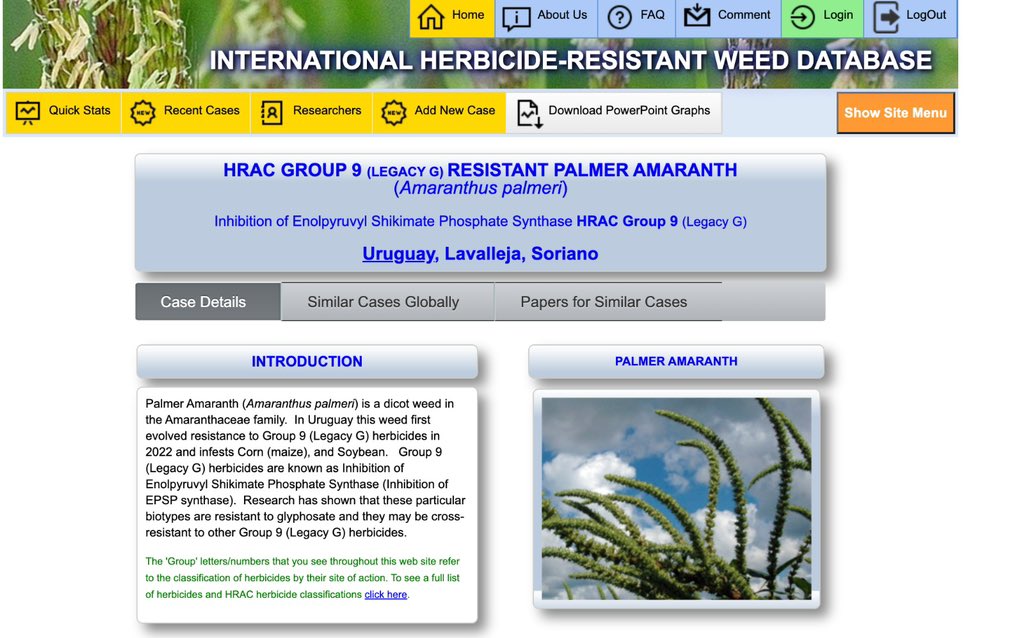
Task: Click the Palmer Amaranth plant photo
Action: (676, 499)
